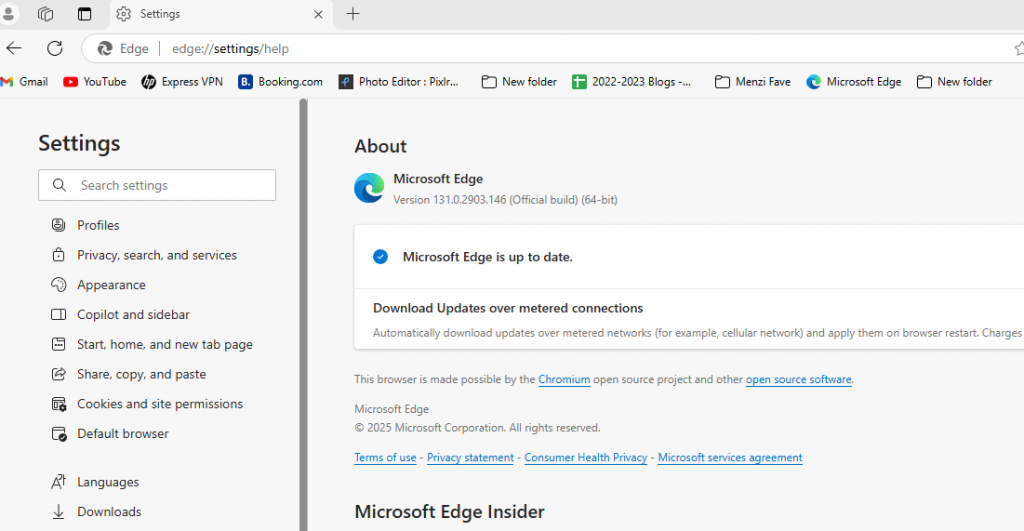Image resolution: width=1024 pixels, height=531 pixels.
Task: Click the Microsoft Edge logo in About
Action: [x=369, y=188]
